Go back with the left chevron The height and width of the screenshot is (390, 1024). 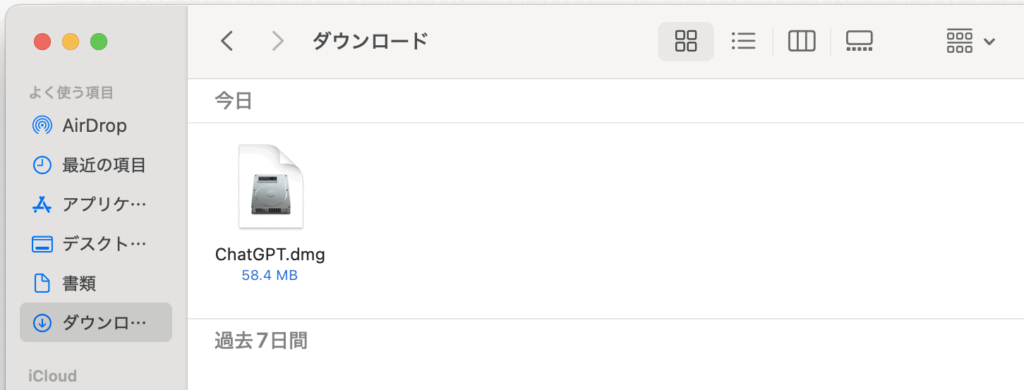[227, 42]
